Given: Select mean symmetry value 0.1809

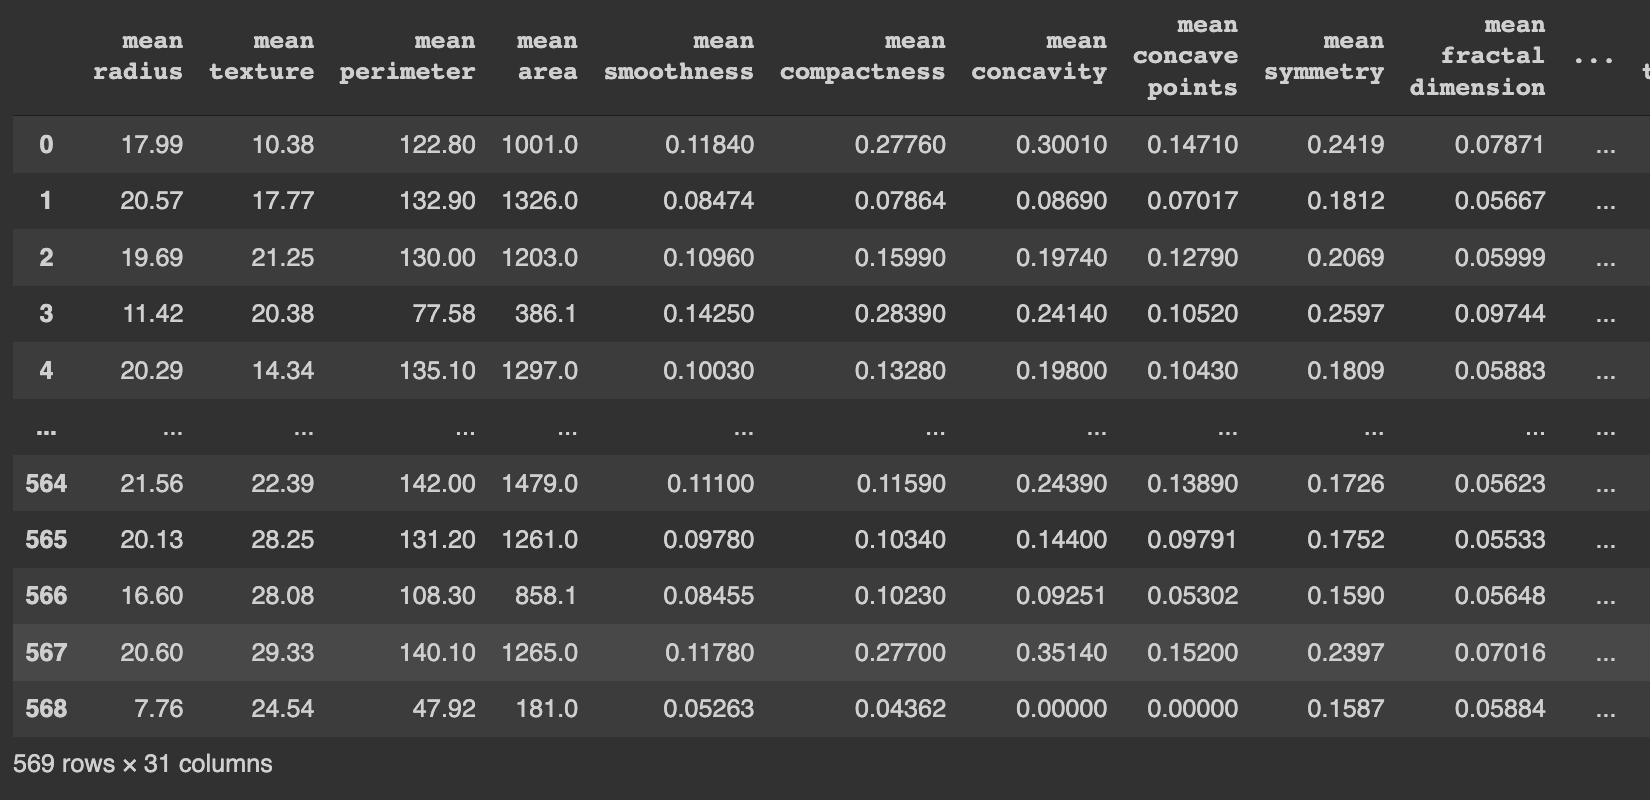Looking at the screenshot, I should pos(1346,371).
